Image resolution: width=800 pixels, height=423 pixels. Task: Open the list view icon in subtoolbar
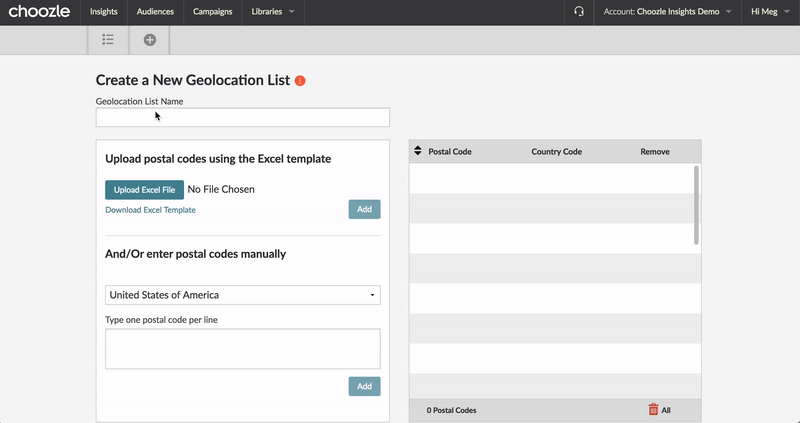[108, 40]
